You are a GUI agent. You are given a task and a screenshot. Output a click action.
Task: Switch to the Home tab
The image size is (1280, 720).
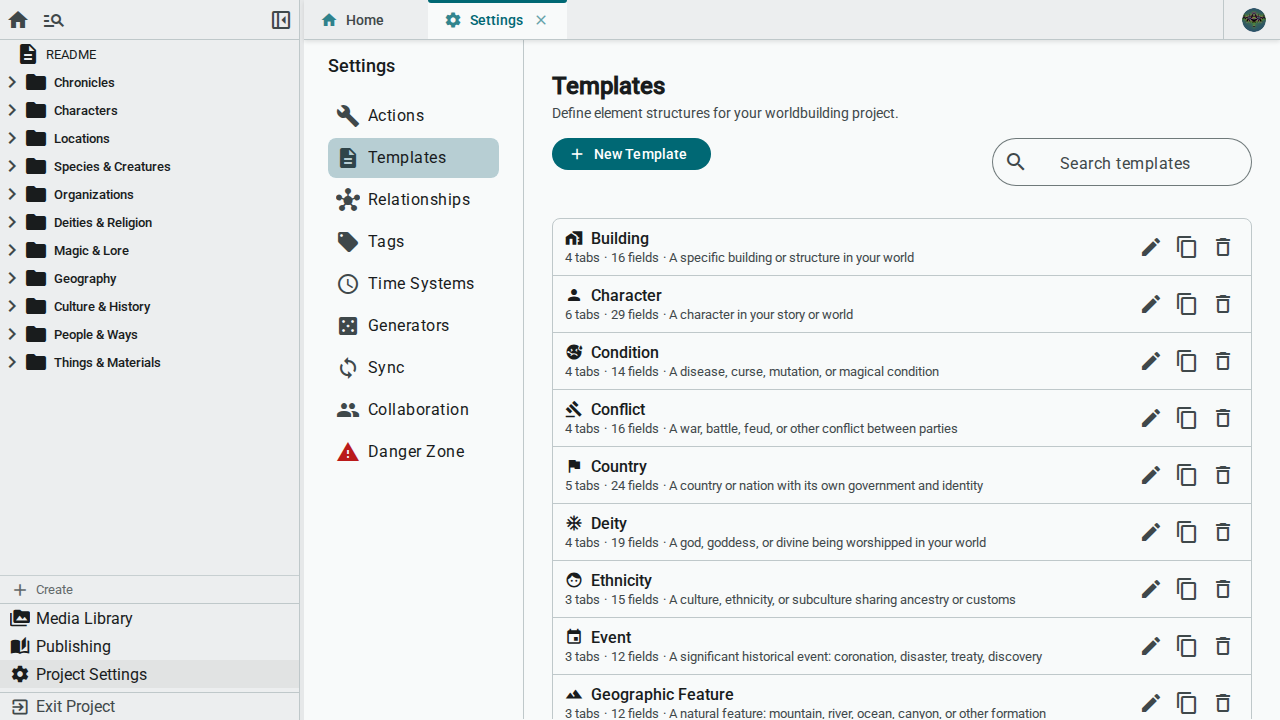(365, 20)
